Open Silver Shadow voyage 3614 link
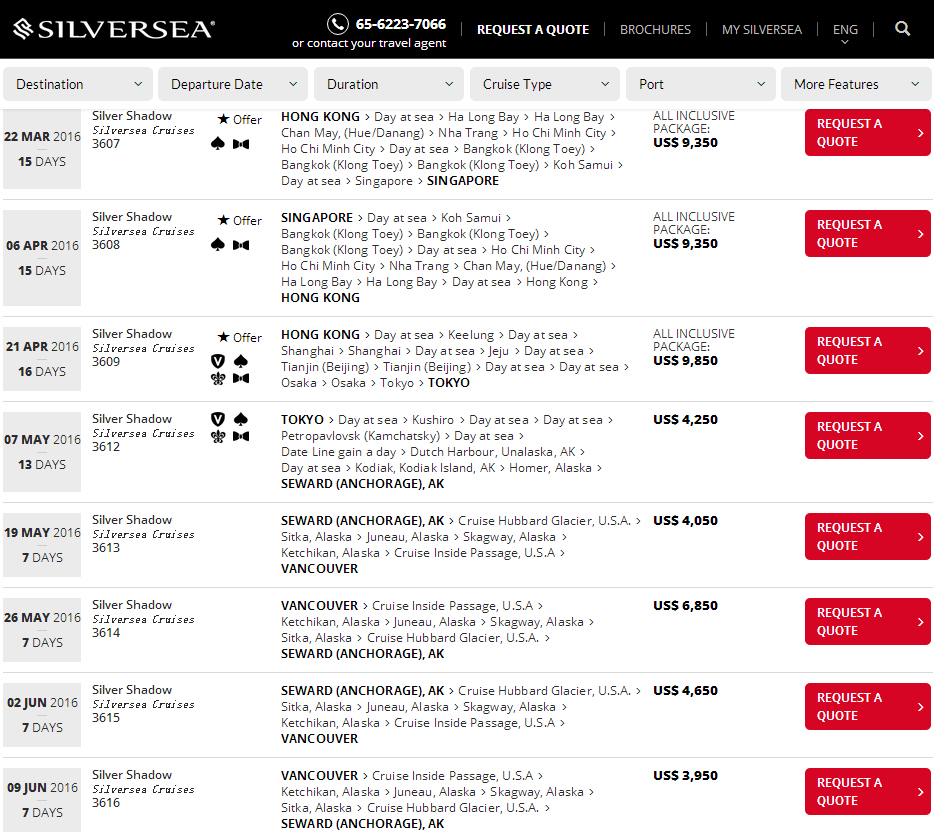This screenshot has height=838, width=934. click(x=132, y=605)
